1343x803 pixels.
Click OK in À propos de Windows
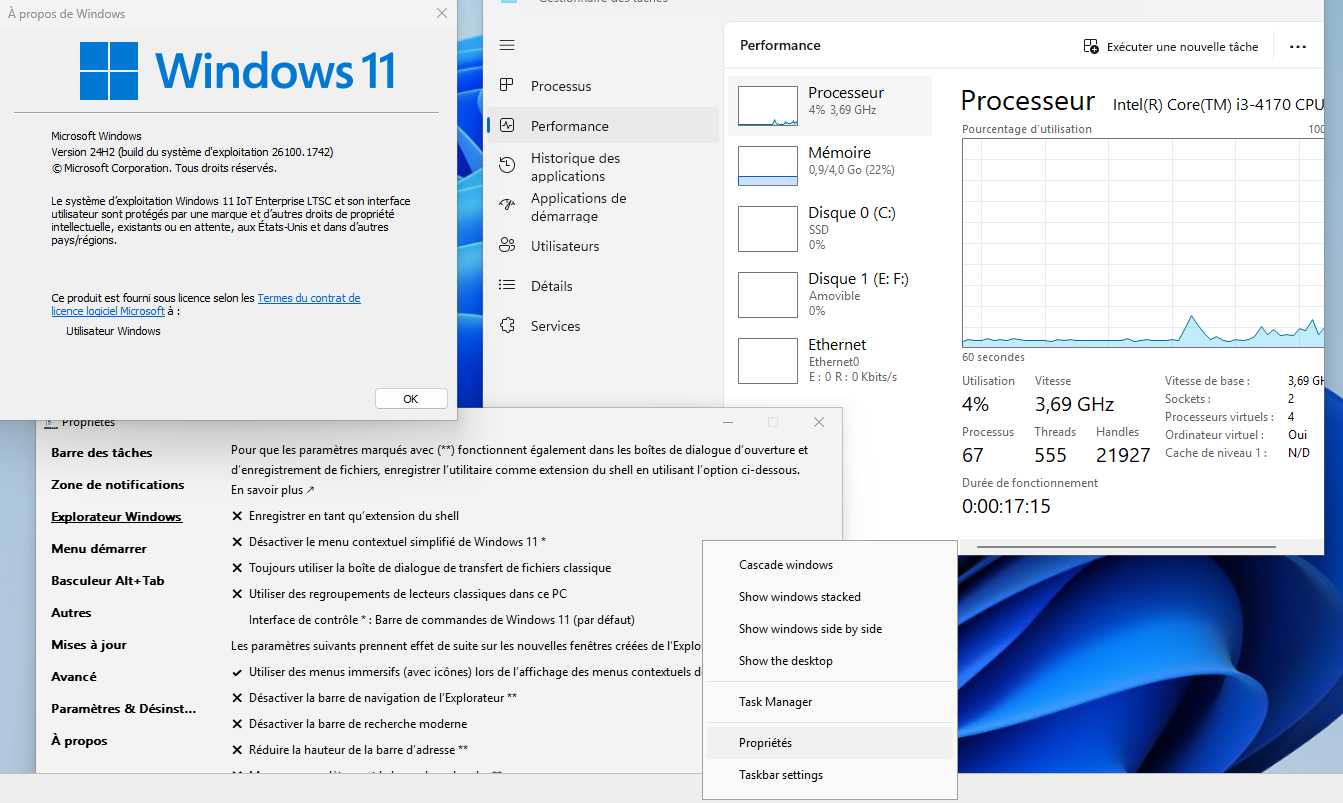(x=411, y=398)
